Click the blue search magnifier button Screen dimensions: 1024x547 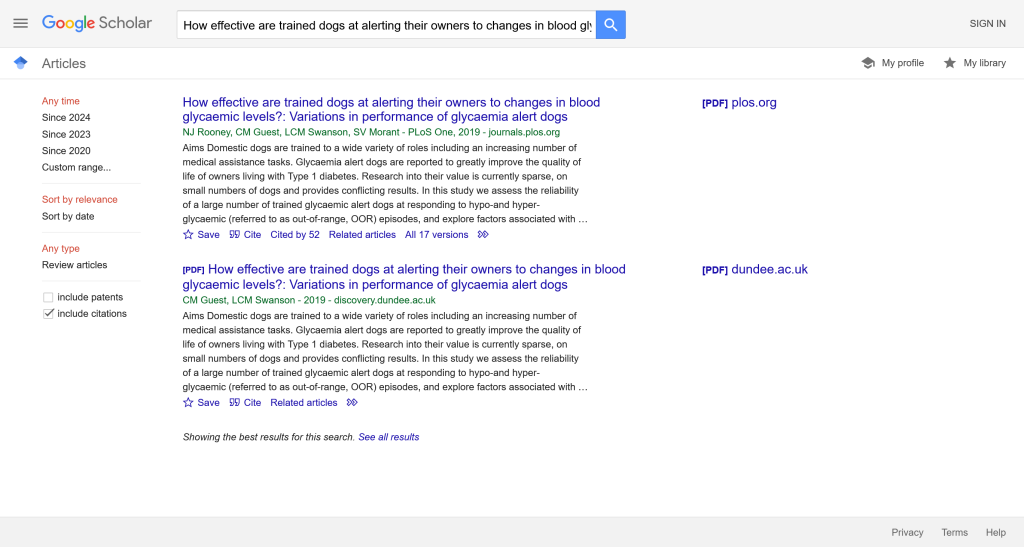point(611,25)
